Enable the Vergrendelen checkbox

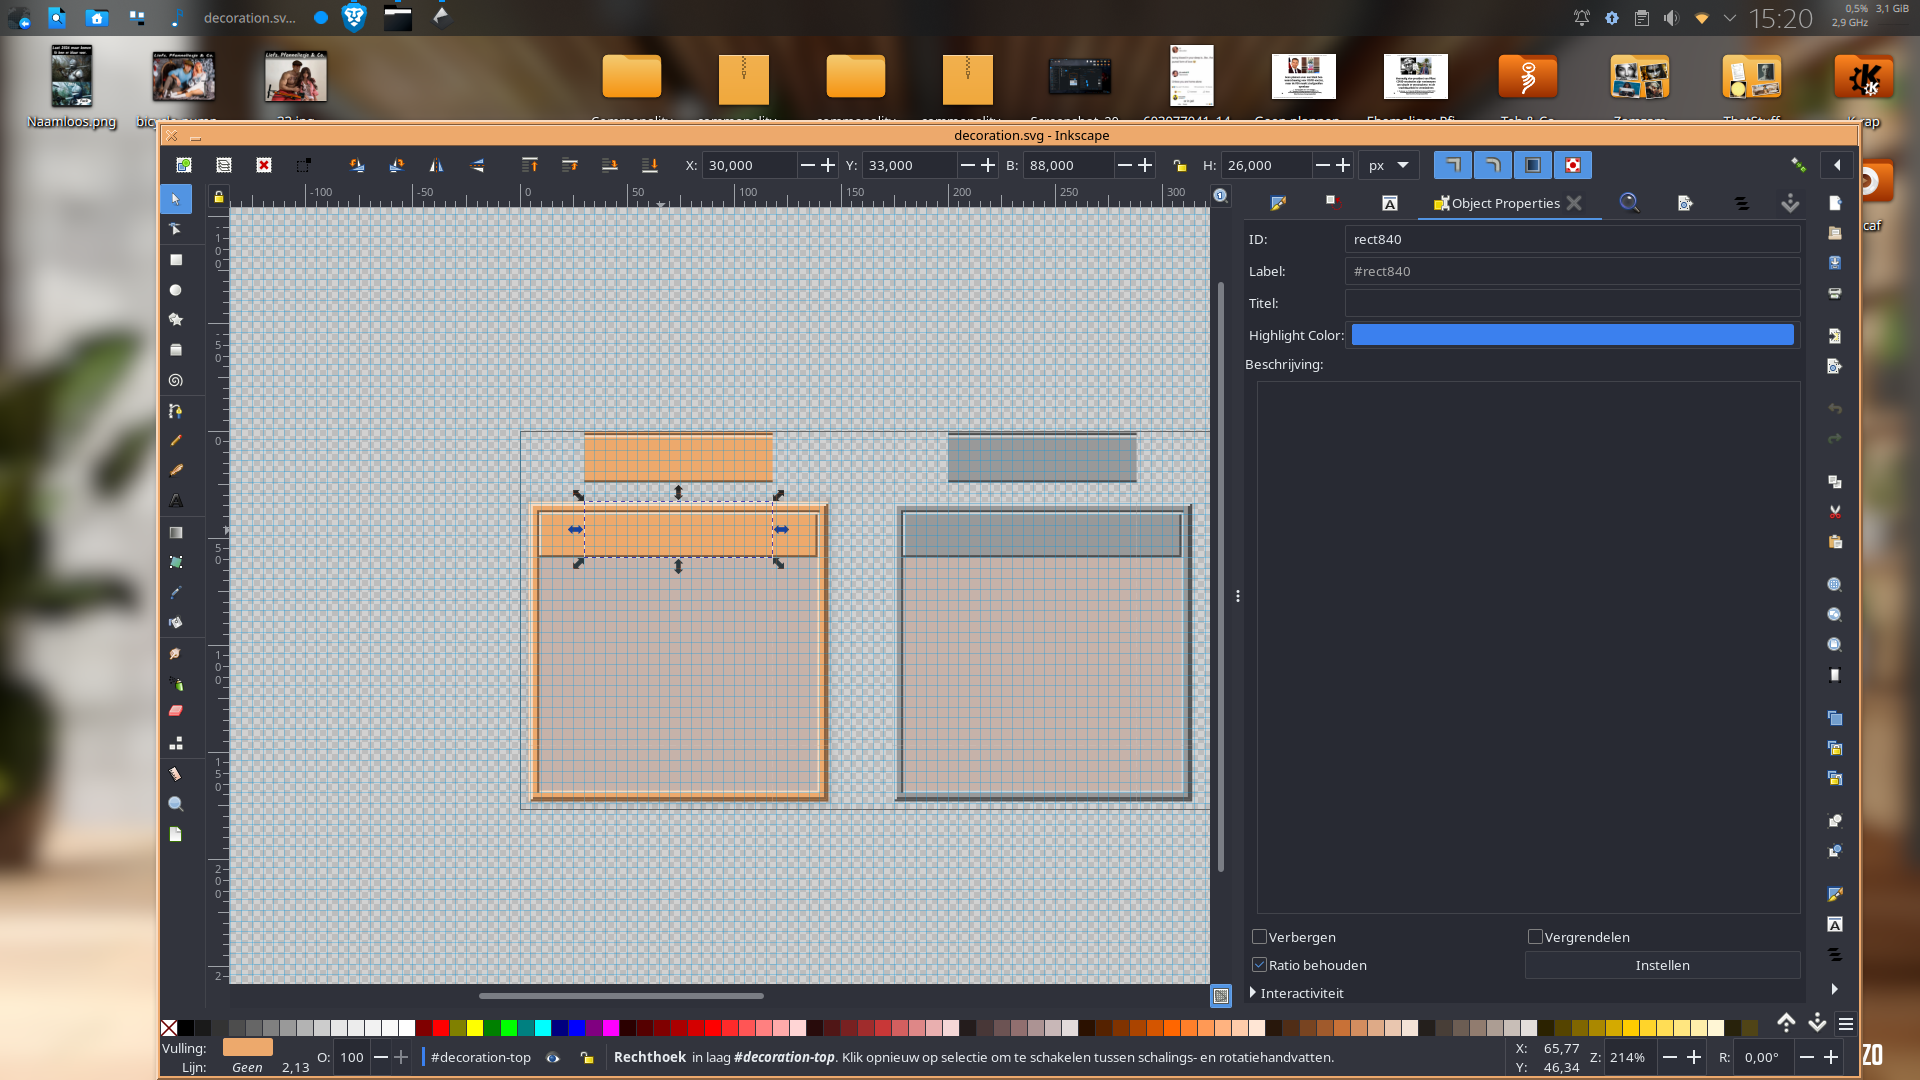[1535, 937]
